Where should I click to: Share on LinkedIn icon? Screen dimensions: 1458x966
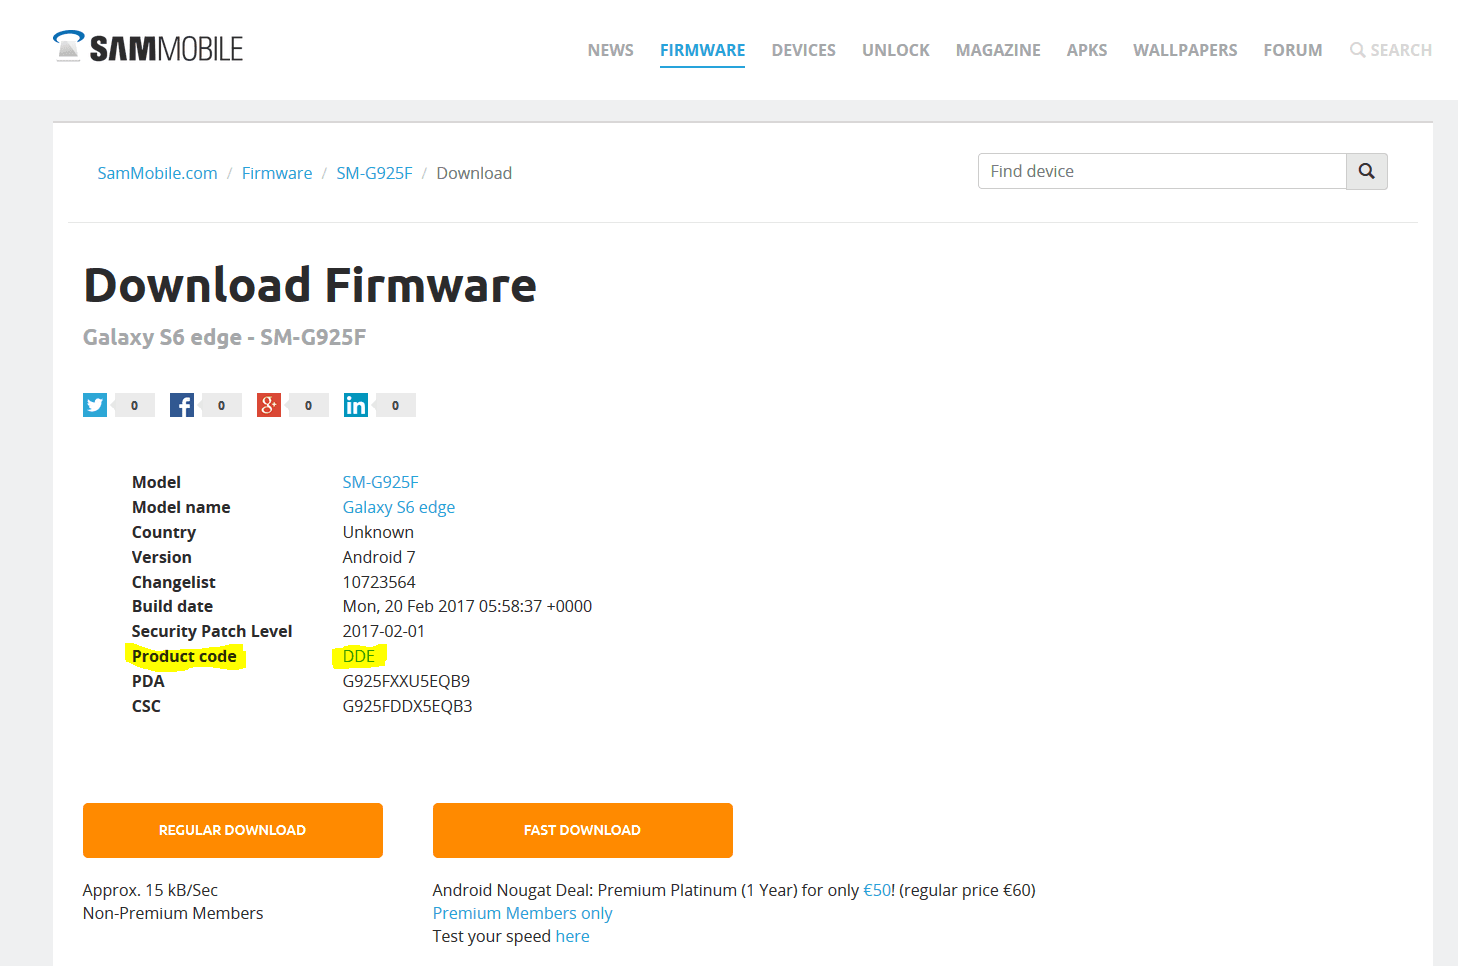tap(356, 405)
